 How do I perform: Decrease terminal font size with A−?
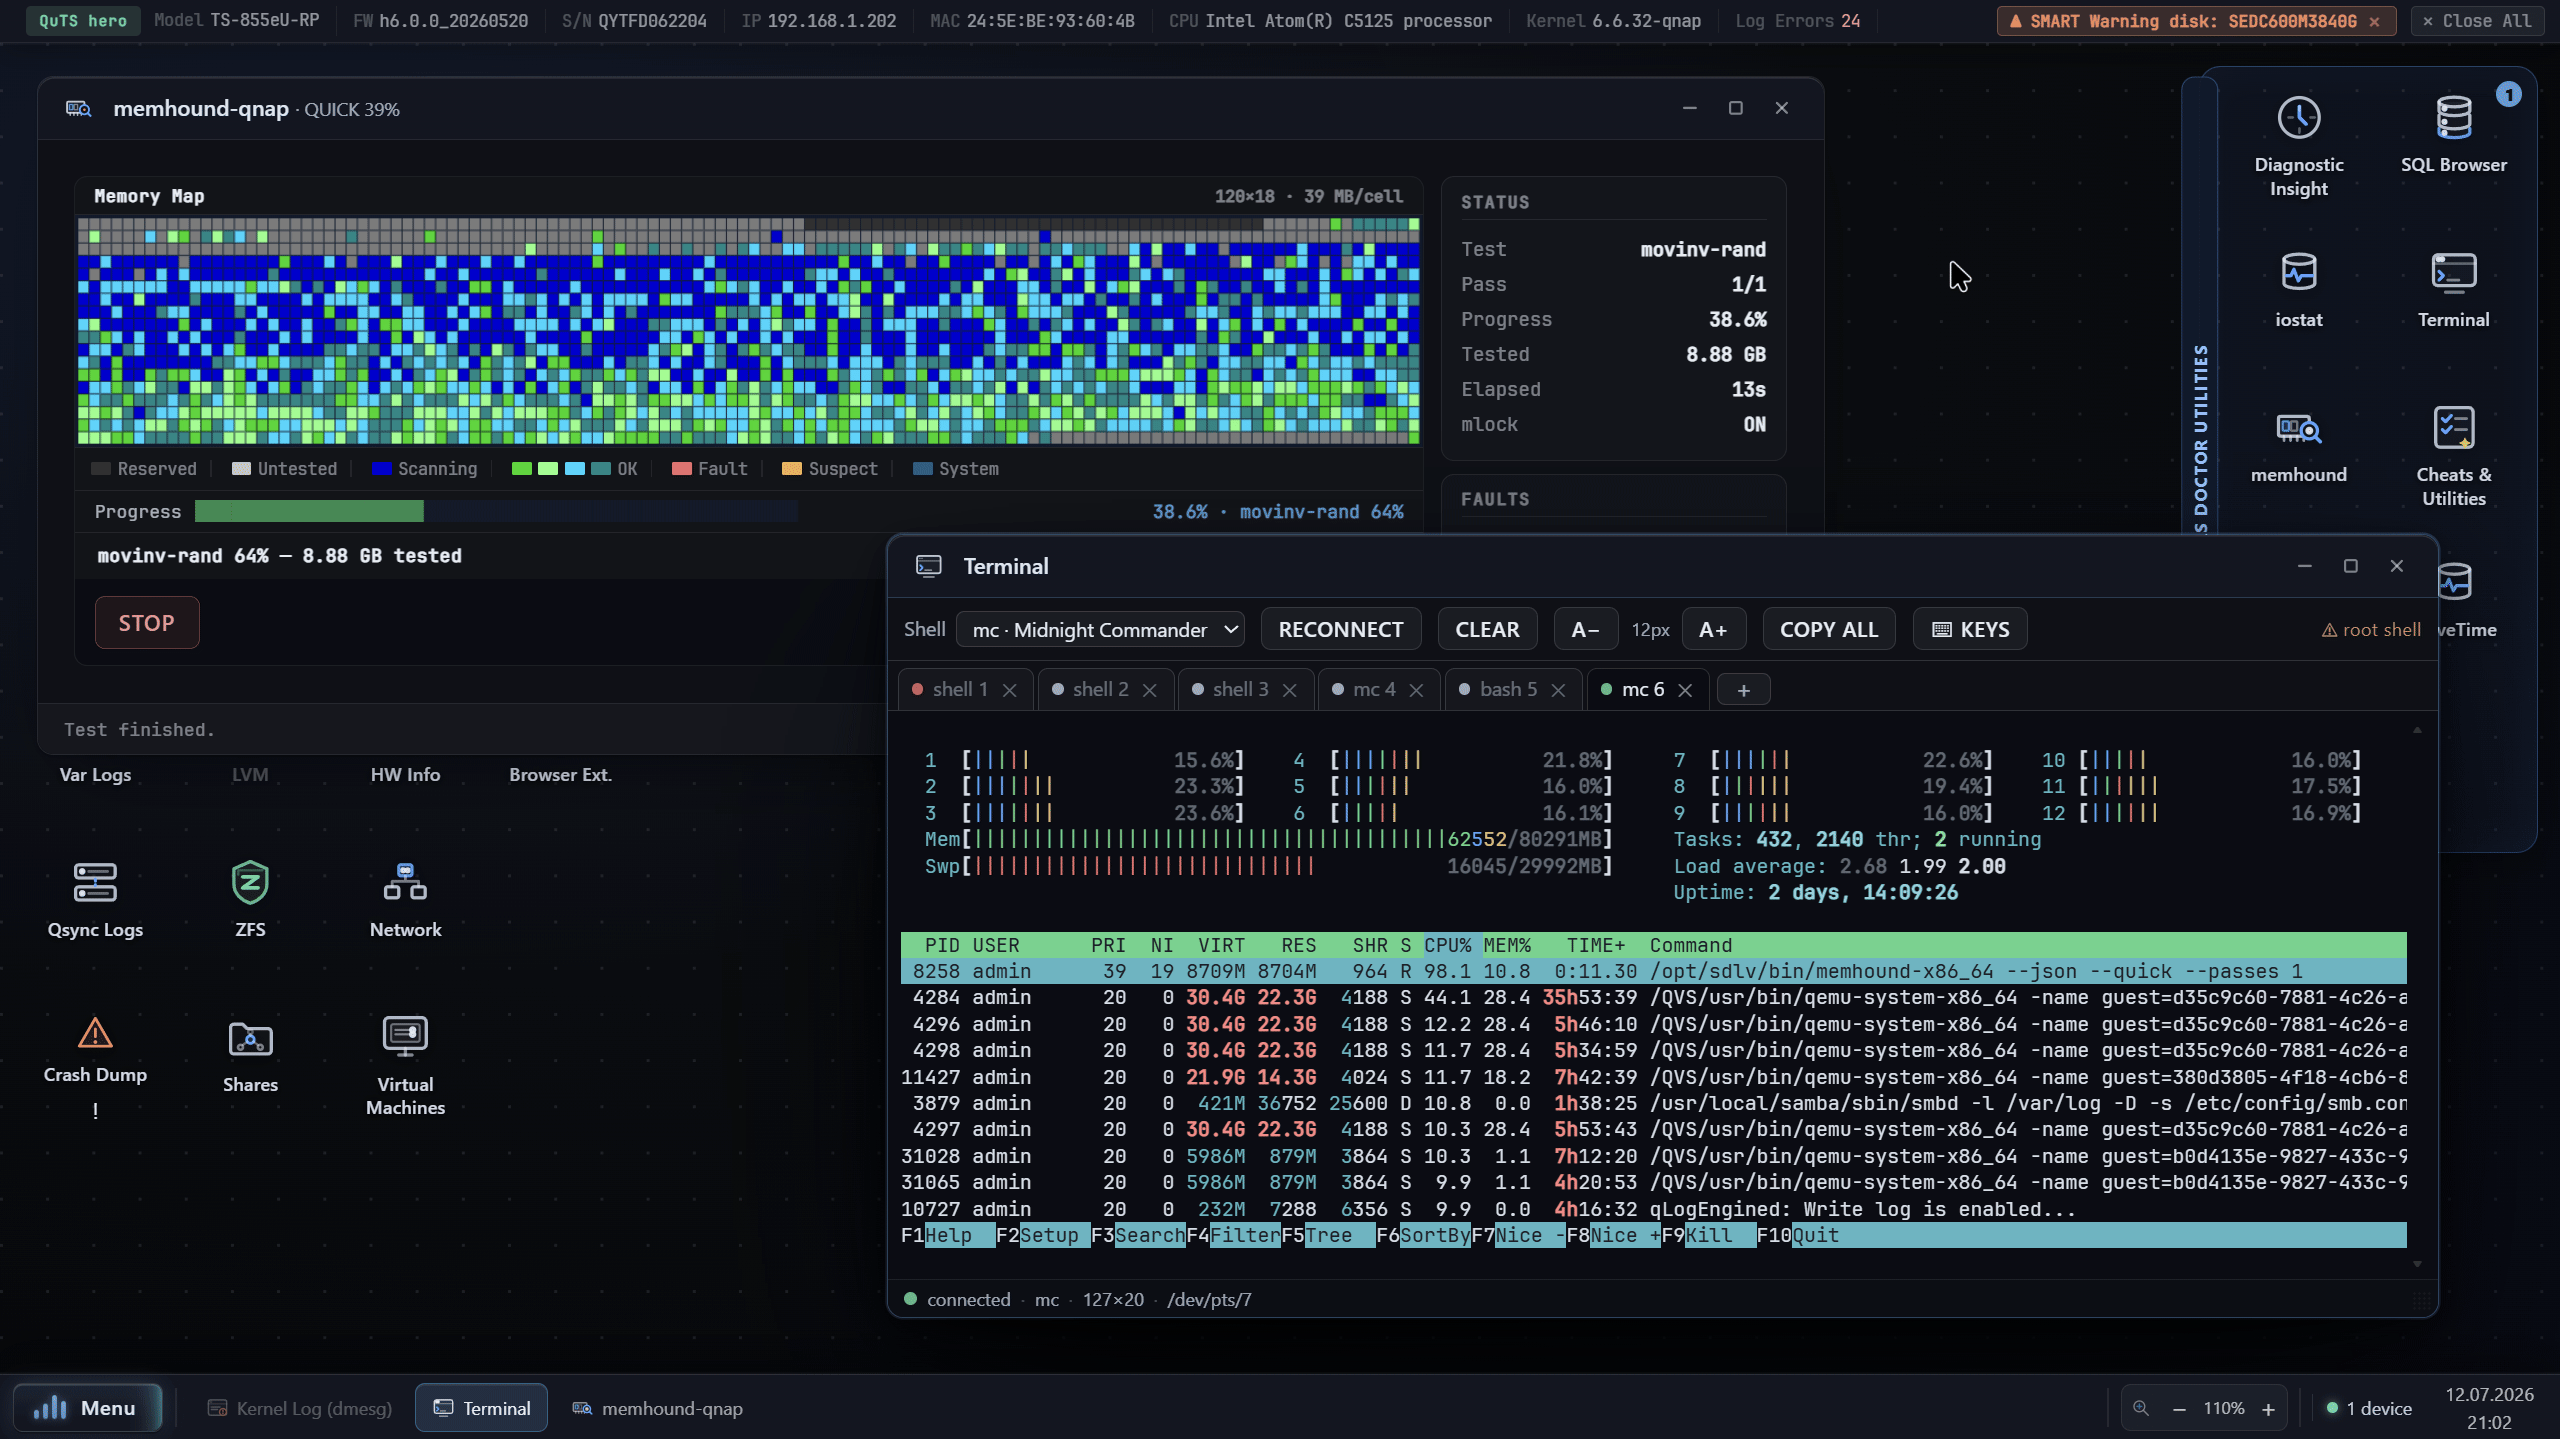(1585, 629)
